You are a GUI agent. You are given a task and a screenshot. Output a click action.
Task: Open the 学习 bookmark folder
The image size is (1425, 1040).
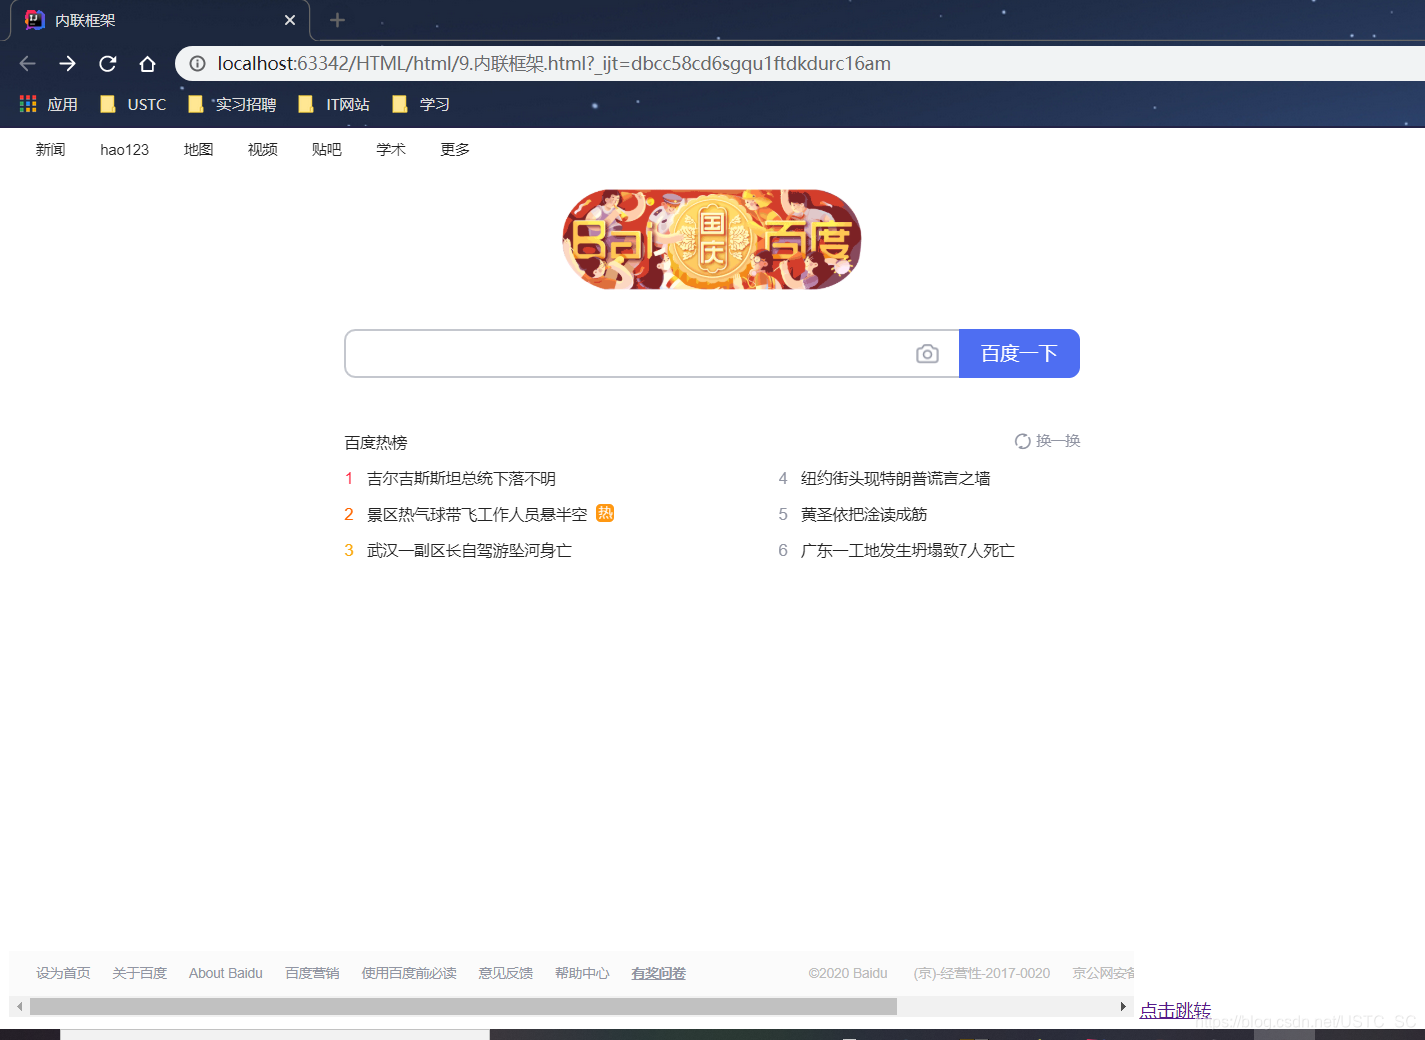pyautogui.click(x=421, y=104)
